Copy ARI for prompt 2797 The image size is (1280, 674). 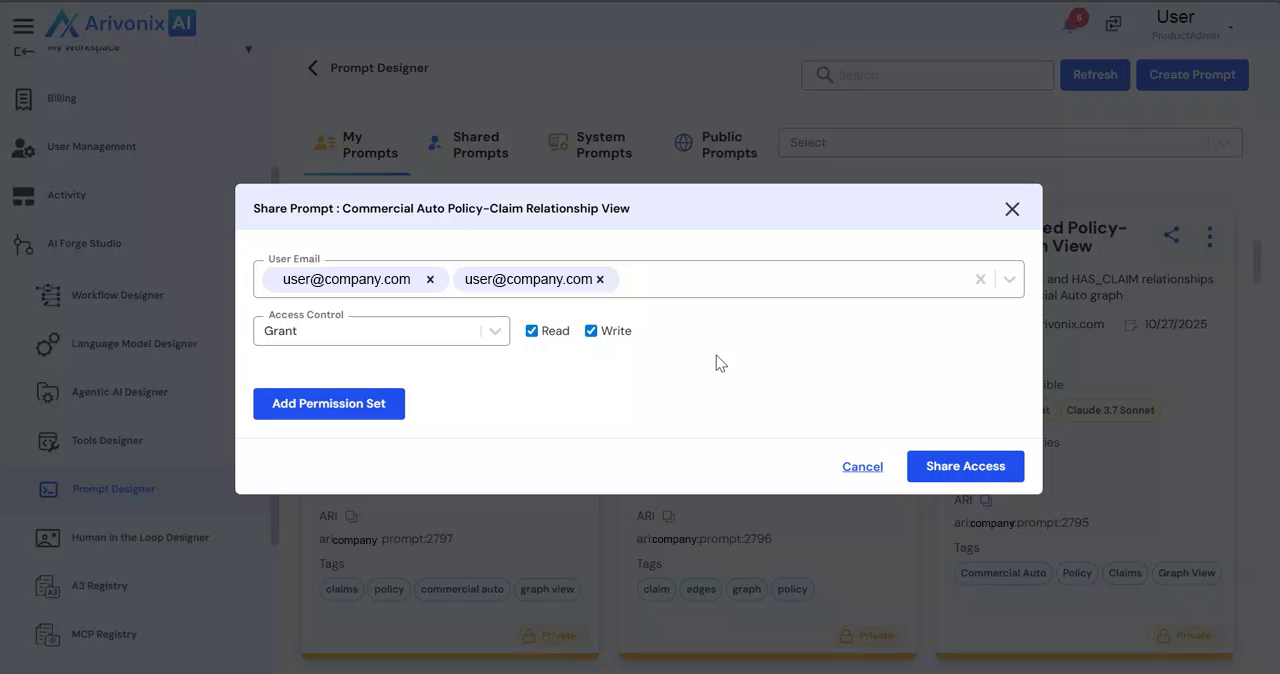[x=351, y=516]
